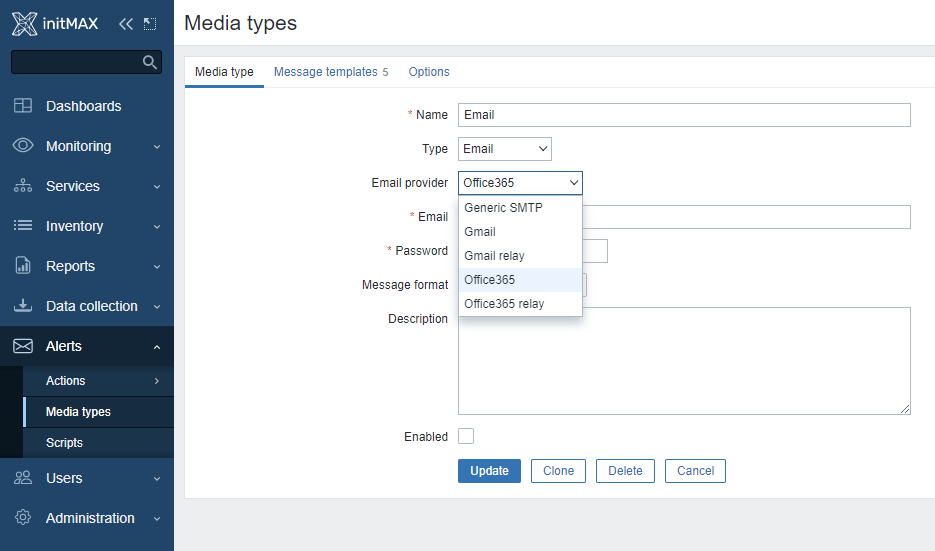Focus the sidebar search box
The image size is (935, 551).
[x=86, y=62]
